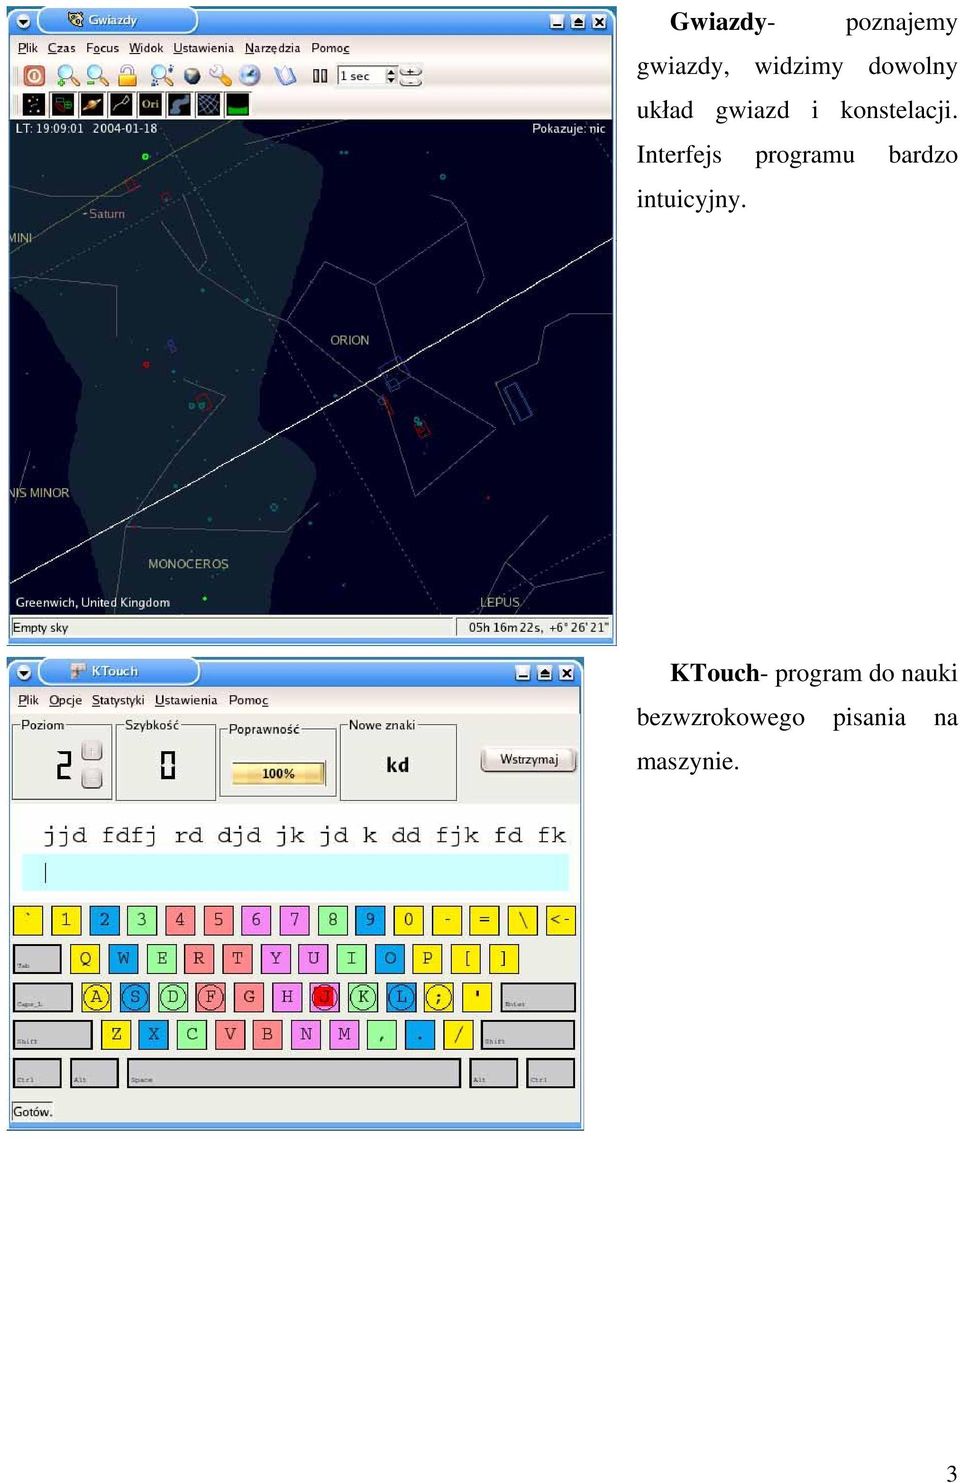
Task: Open Ustawienia menu in KTouch
Action: coord(186,700)
